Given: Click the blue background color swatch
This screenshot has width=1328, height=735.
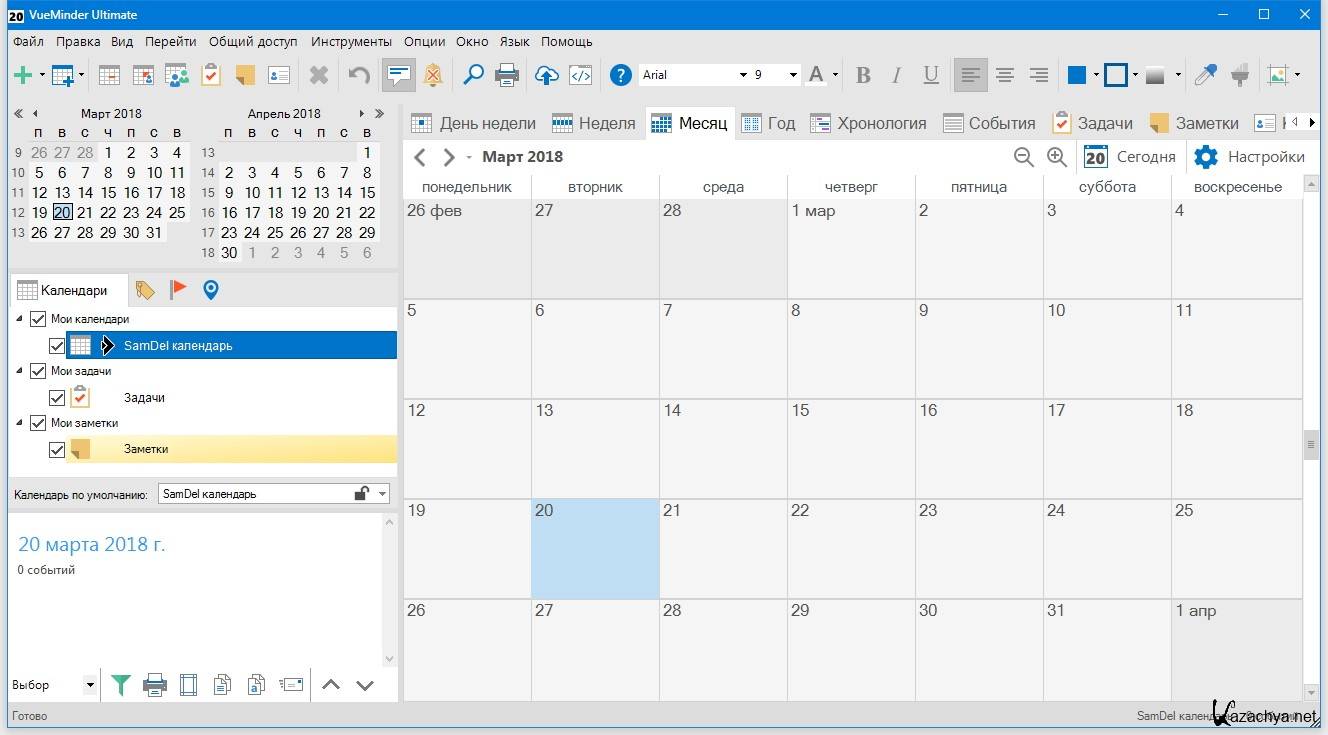Looking at the screenshot, I should tap(1077, 75).
